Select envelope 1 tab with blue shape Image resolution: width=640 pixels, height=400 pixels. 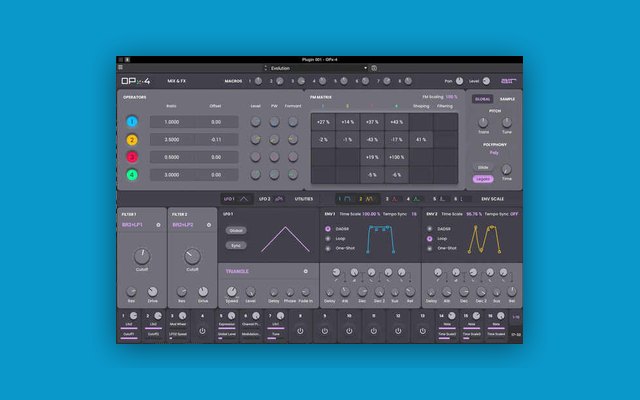coord(345,199)
